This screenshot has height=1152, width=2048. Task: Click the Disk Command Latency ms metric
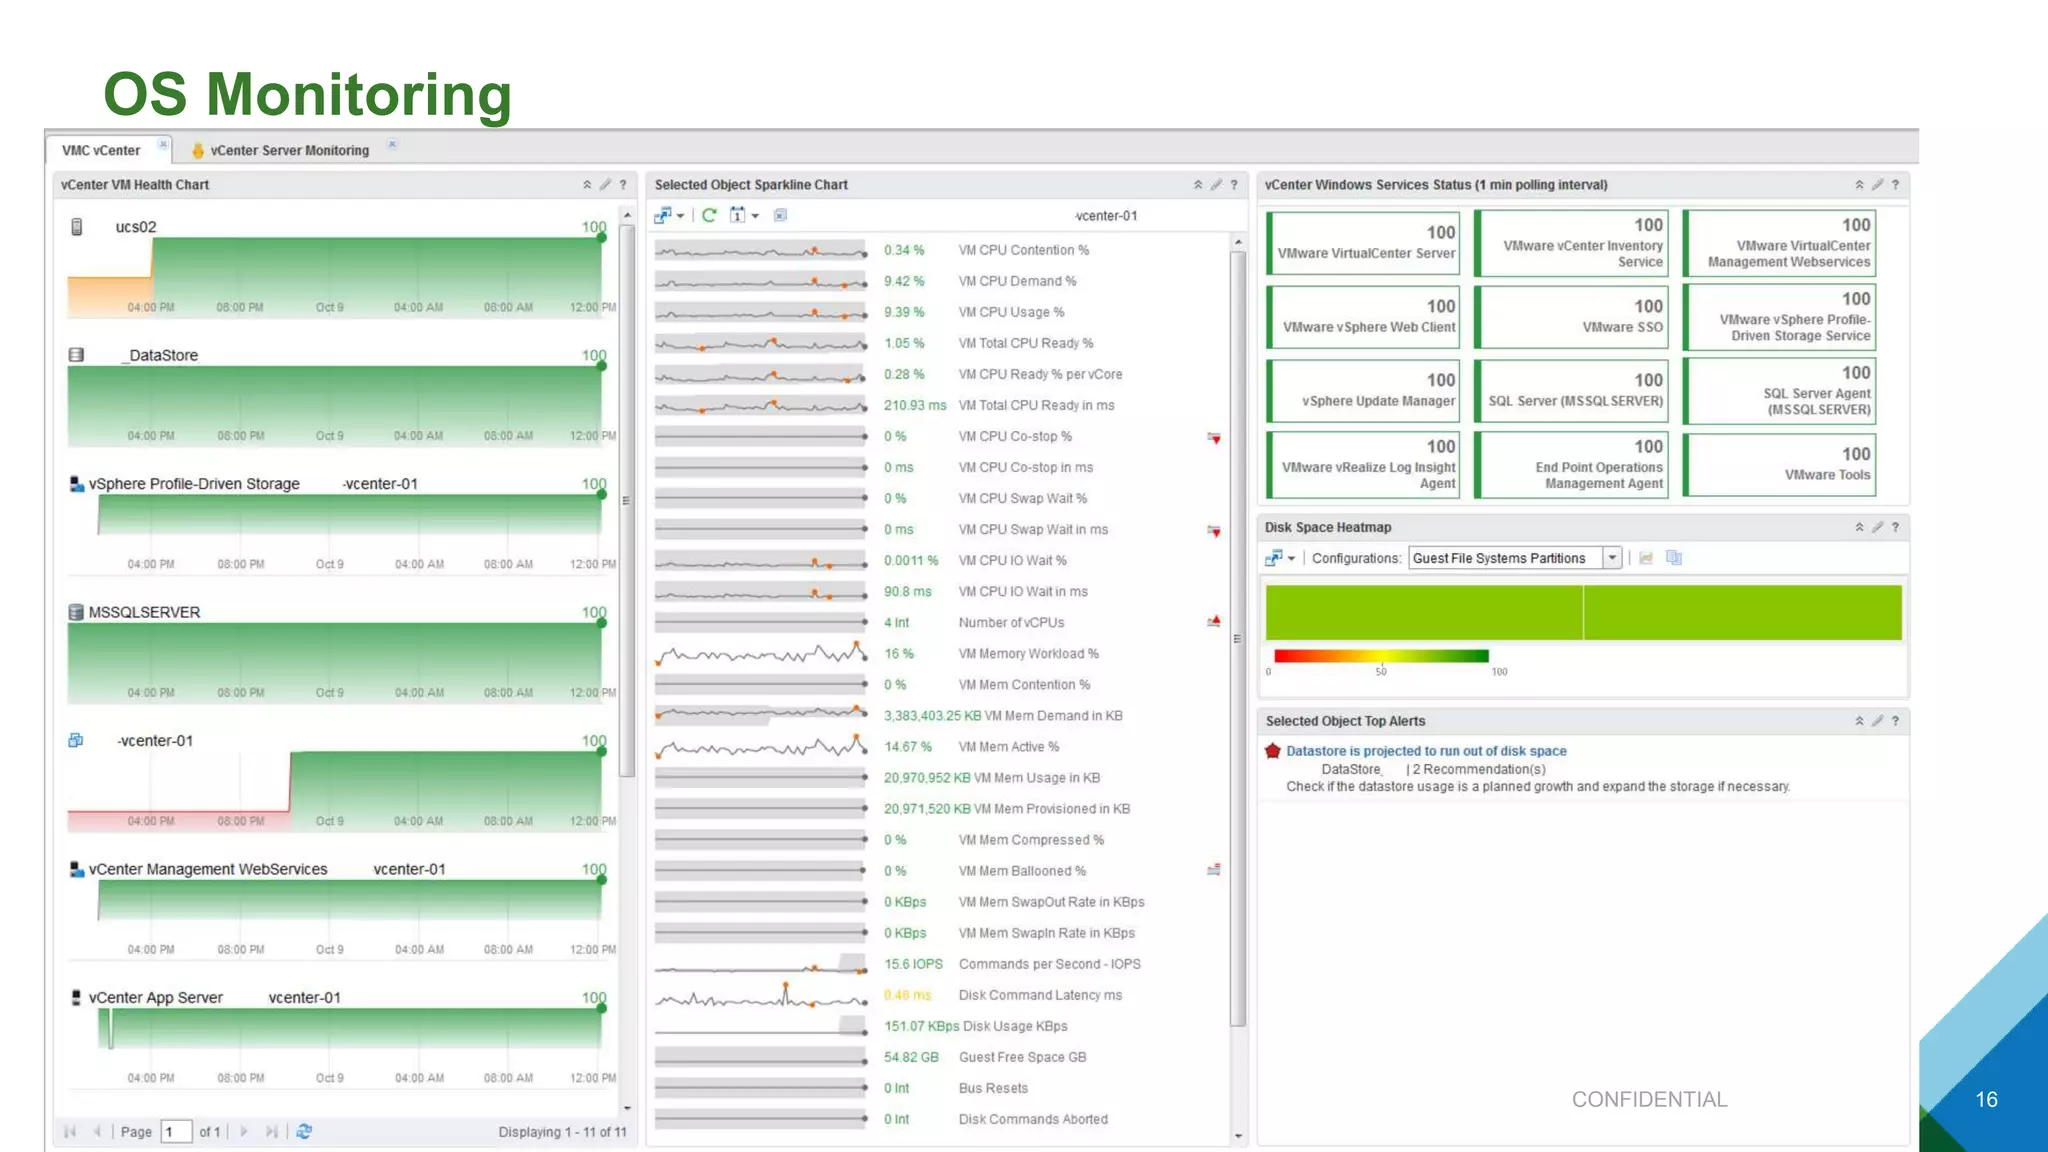(1040, 995)
